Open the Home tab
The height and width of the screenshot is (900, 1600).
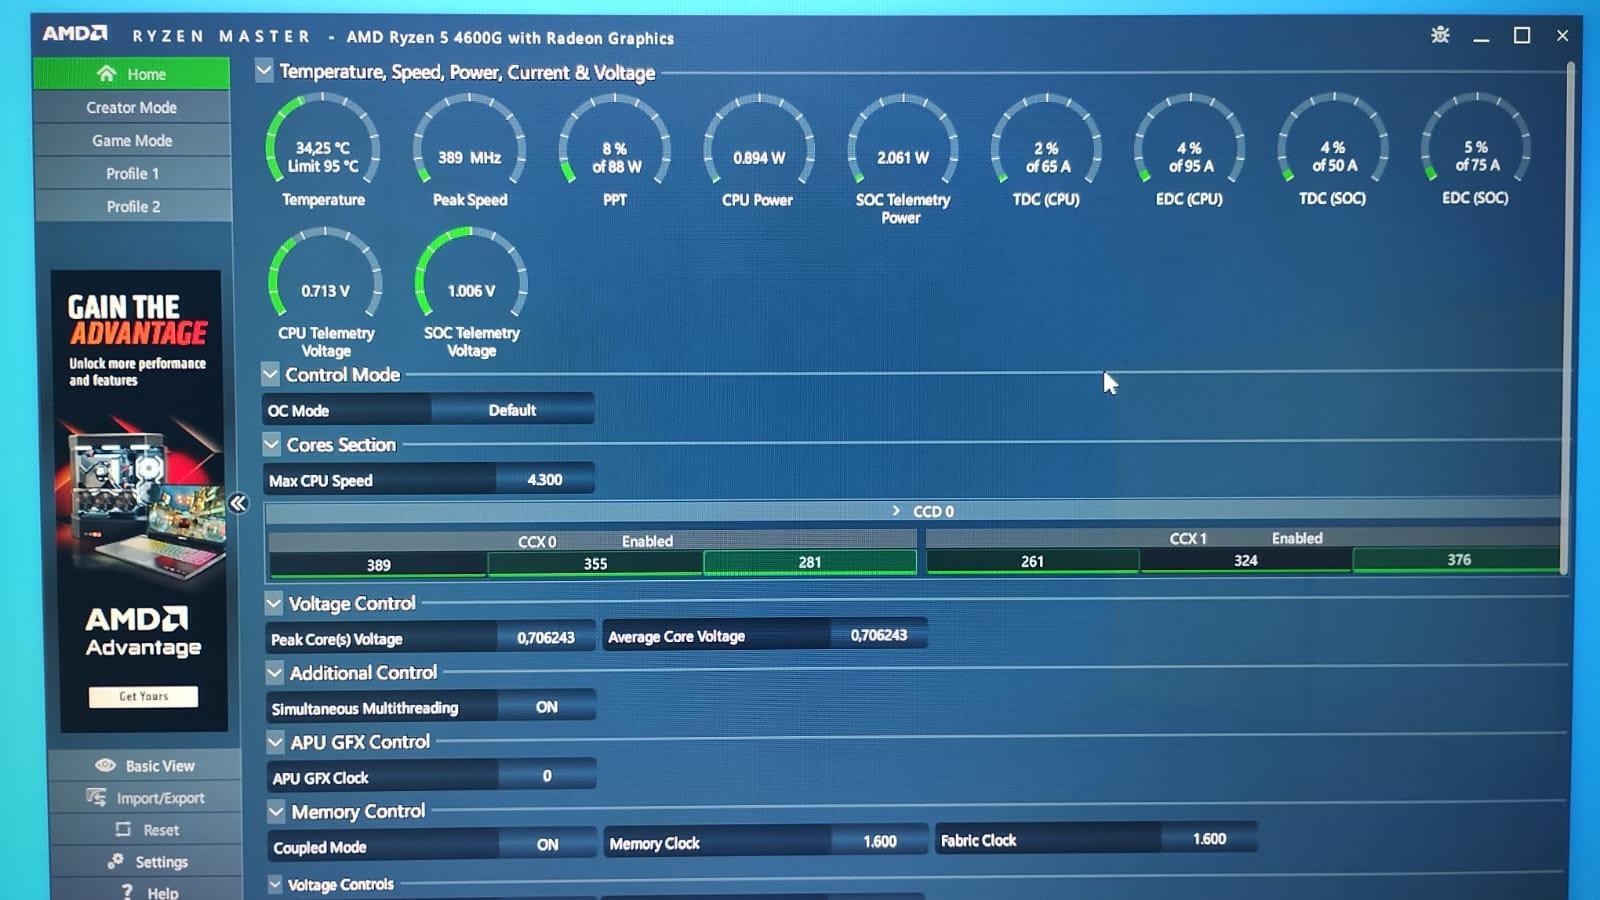[132, 73]
